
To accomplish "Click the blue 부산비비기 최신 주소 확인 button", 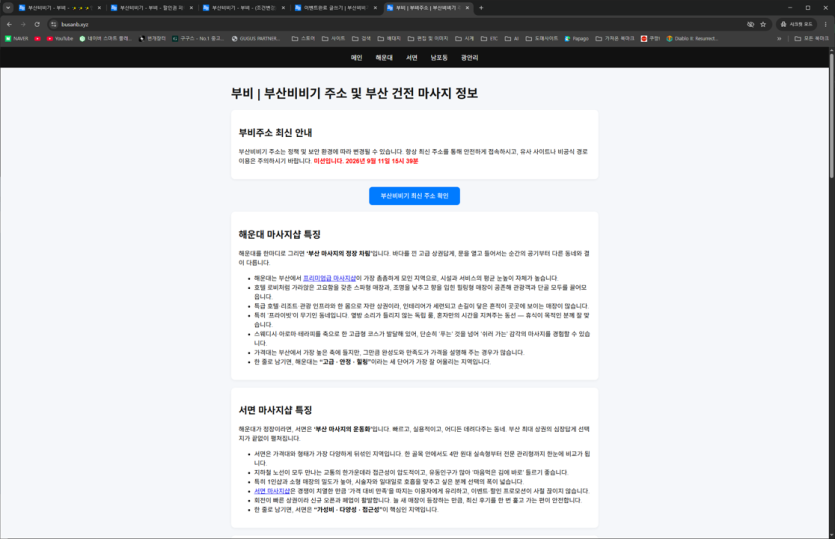I will pos(414,196).
